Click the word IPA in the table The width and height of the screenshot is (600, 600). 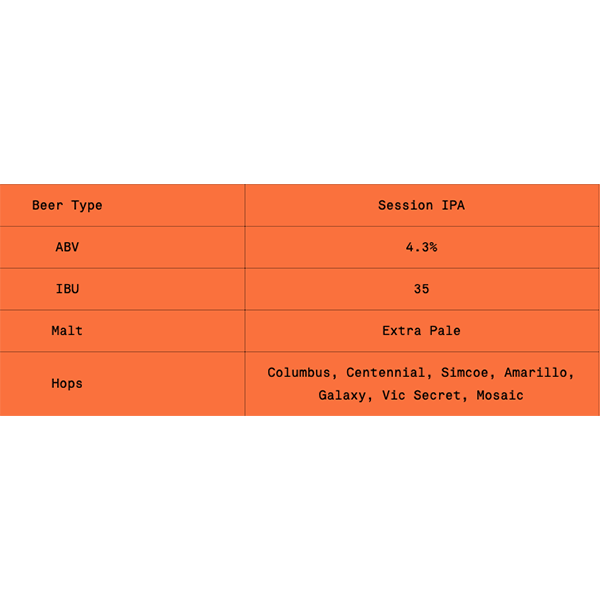(453, 205)
